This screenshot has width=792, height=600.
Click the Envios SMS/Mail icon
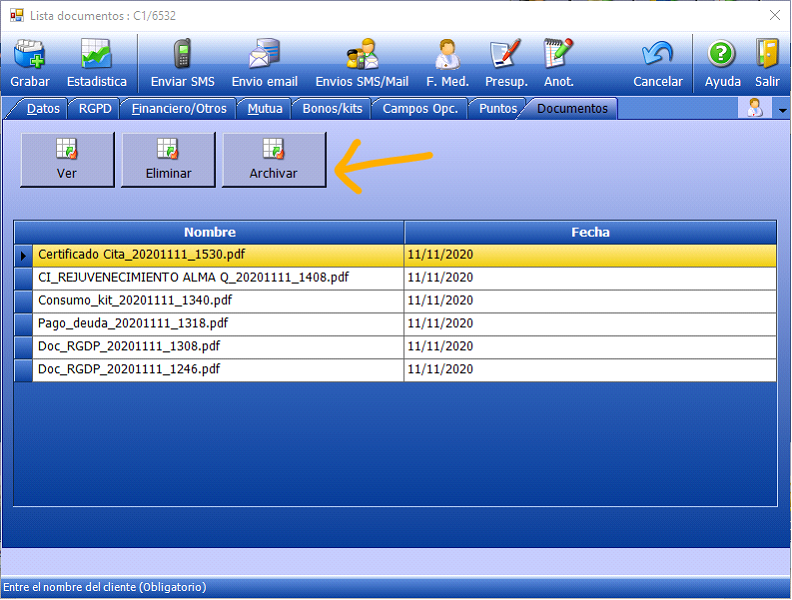pyautogui.click(x=361, y=55)
